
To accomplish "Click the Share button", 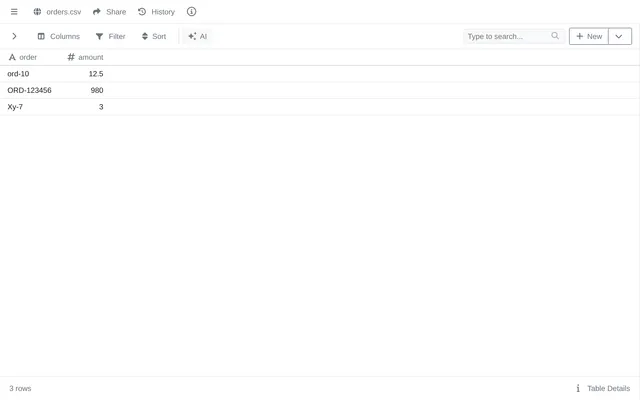I will click(109, 12).
